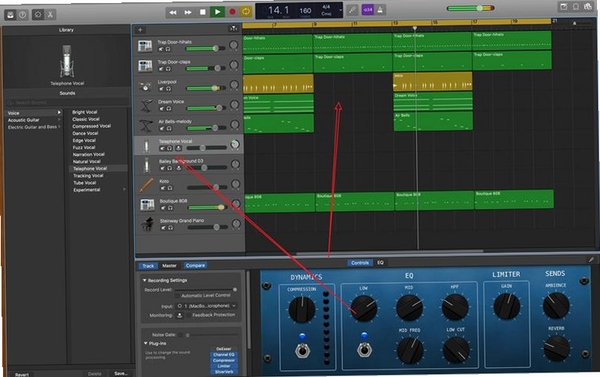Image resolution: width=600 pixels, height=377 pixels.
Task: Switch to the Controls tab
Action: (x=360, y=263)
